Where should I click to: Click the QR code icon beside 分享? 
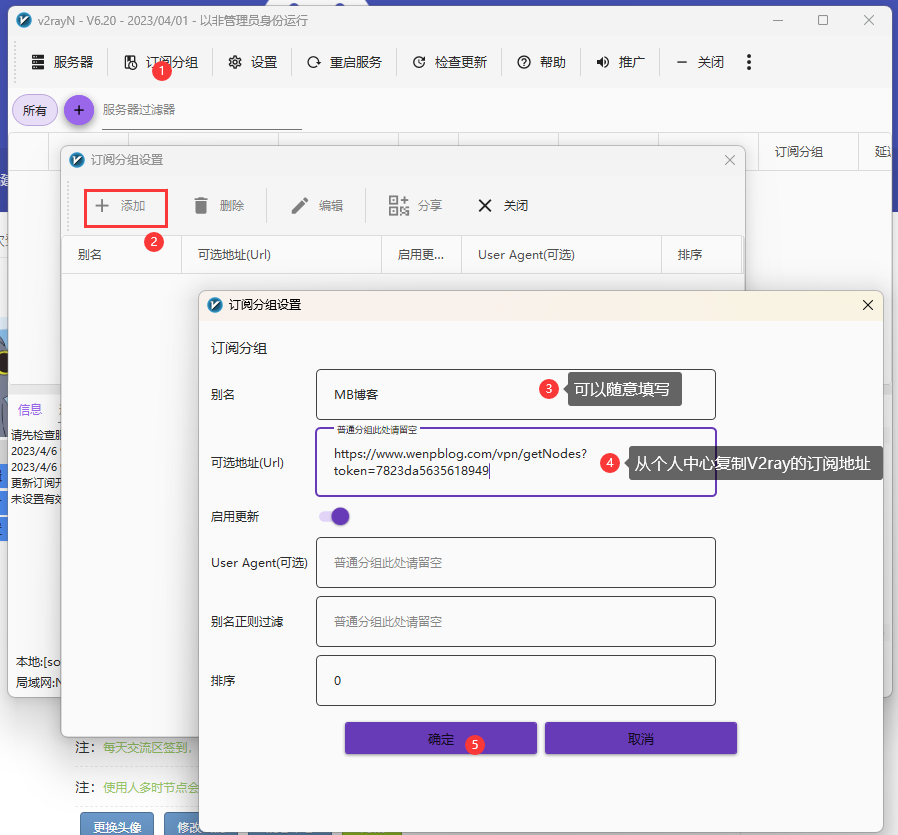pyautogui.click(x=399, y=206)
